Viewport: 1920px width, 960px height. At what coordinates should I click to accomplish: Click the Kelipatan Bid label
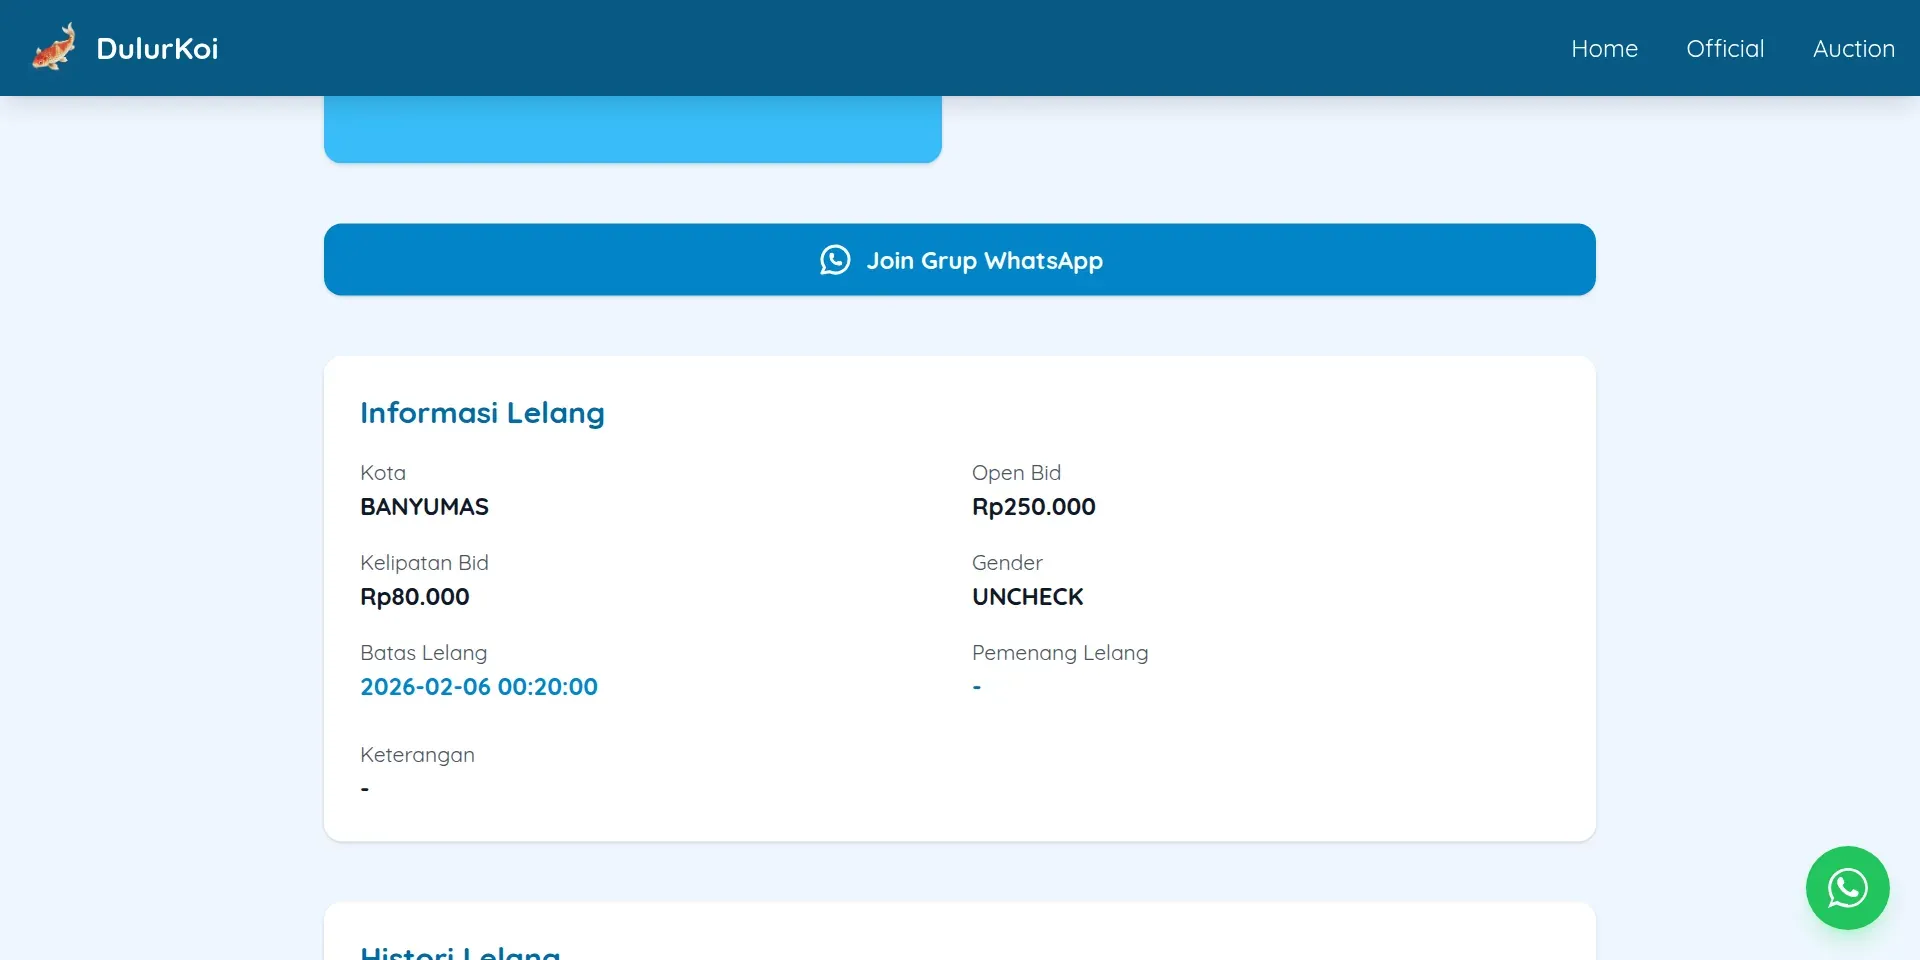pyautogui.click(x=424, y=563)
